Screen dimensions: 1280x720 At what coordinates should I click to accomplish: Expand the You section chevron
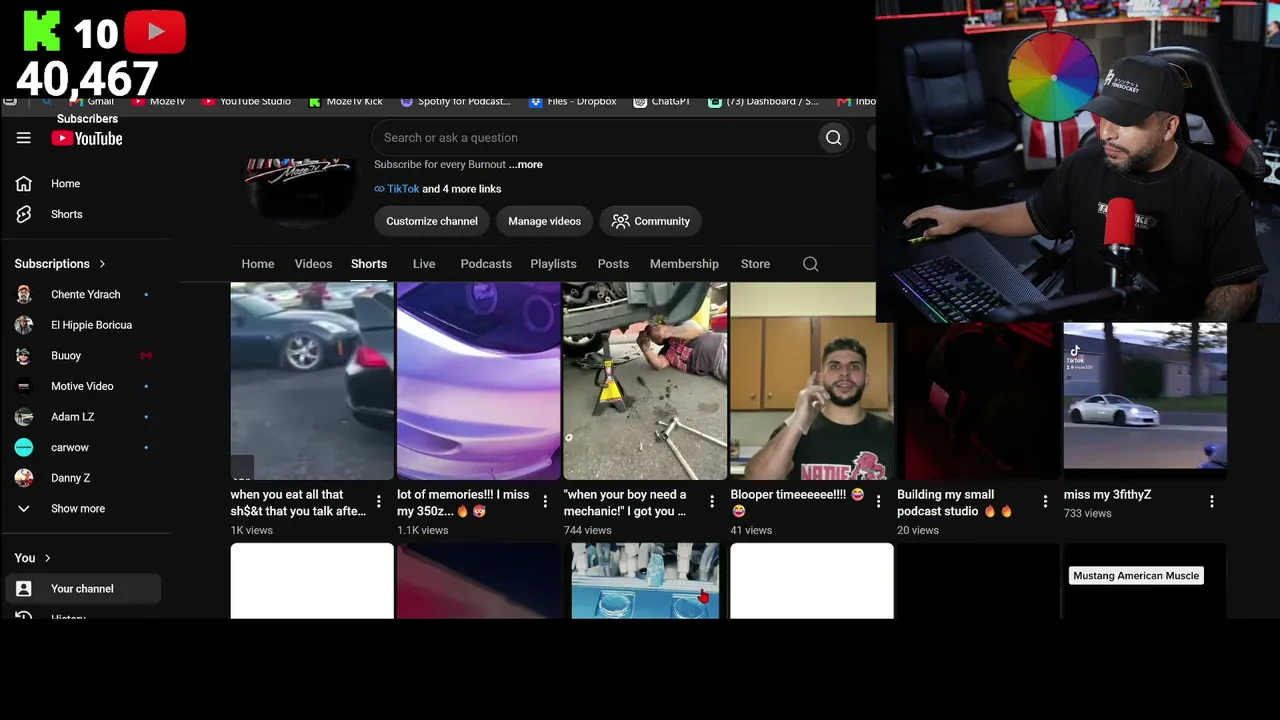pos(47,558)
